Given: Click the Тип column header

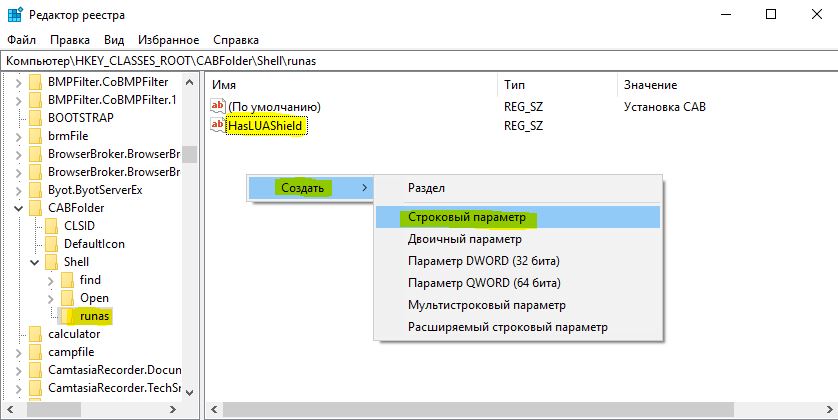Looking at the screenshot, I should (x=557, y=85).
